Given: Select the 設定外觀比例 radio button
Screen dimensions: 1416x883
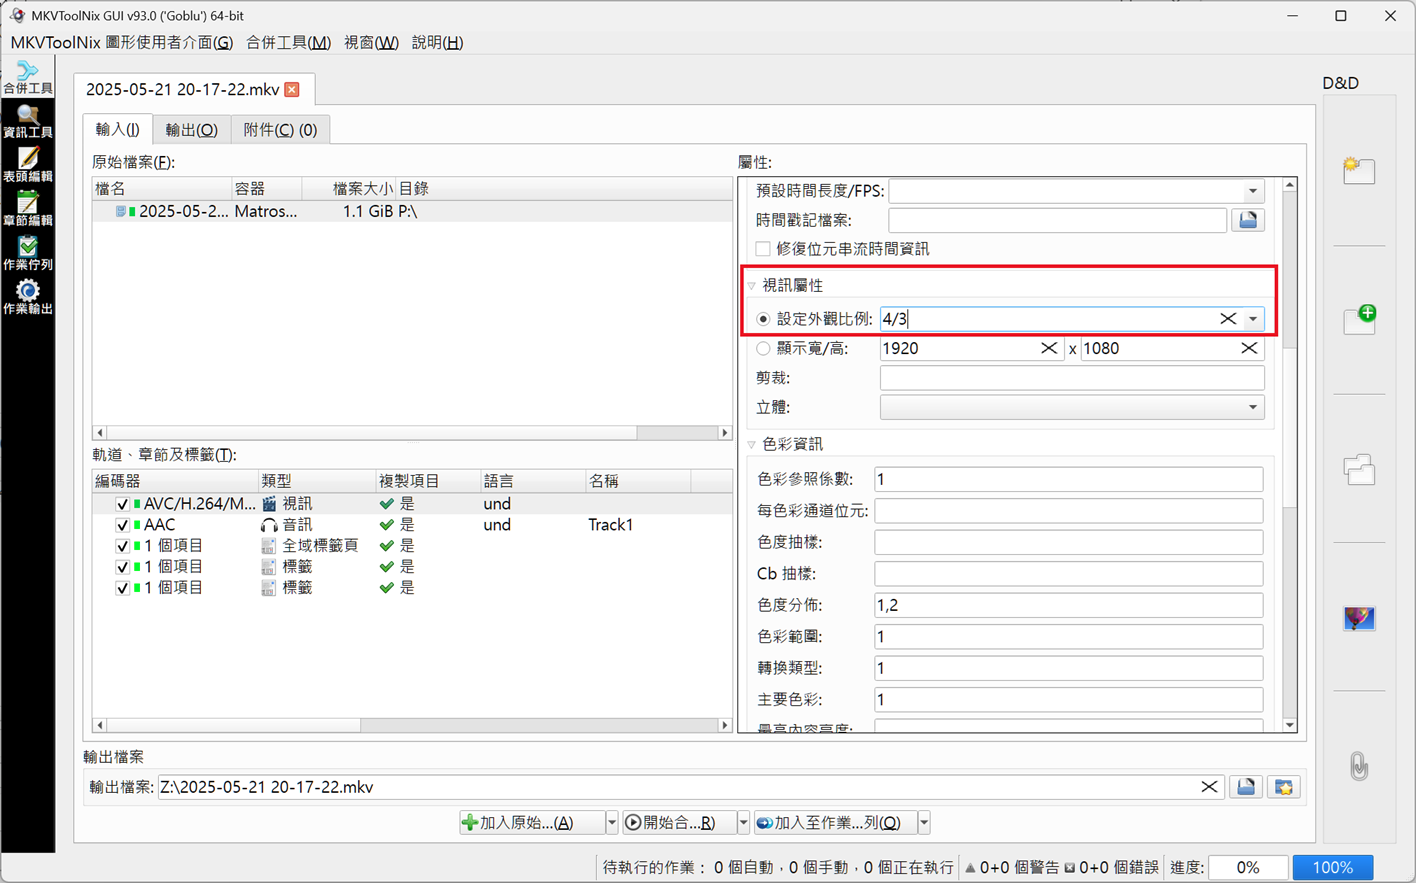Looking at the screenshot, I should (x=763, y=319).
